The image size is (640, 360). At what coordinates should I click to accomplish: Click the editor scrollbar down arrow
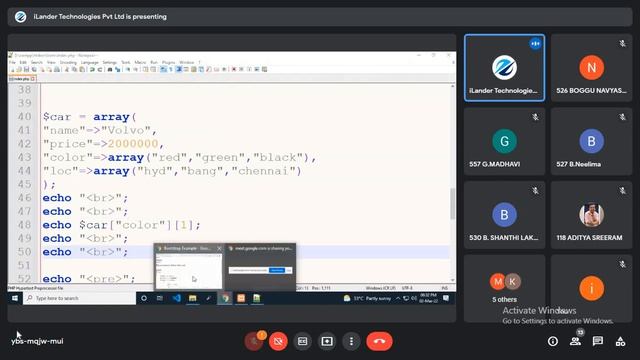453,280
